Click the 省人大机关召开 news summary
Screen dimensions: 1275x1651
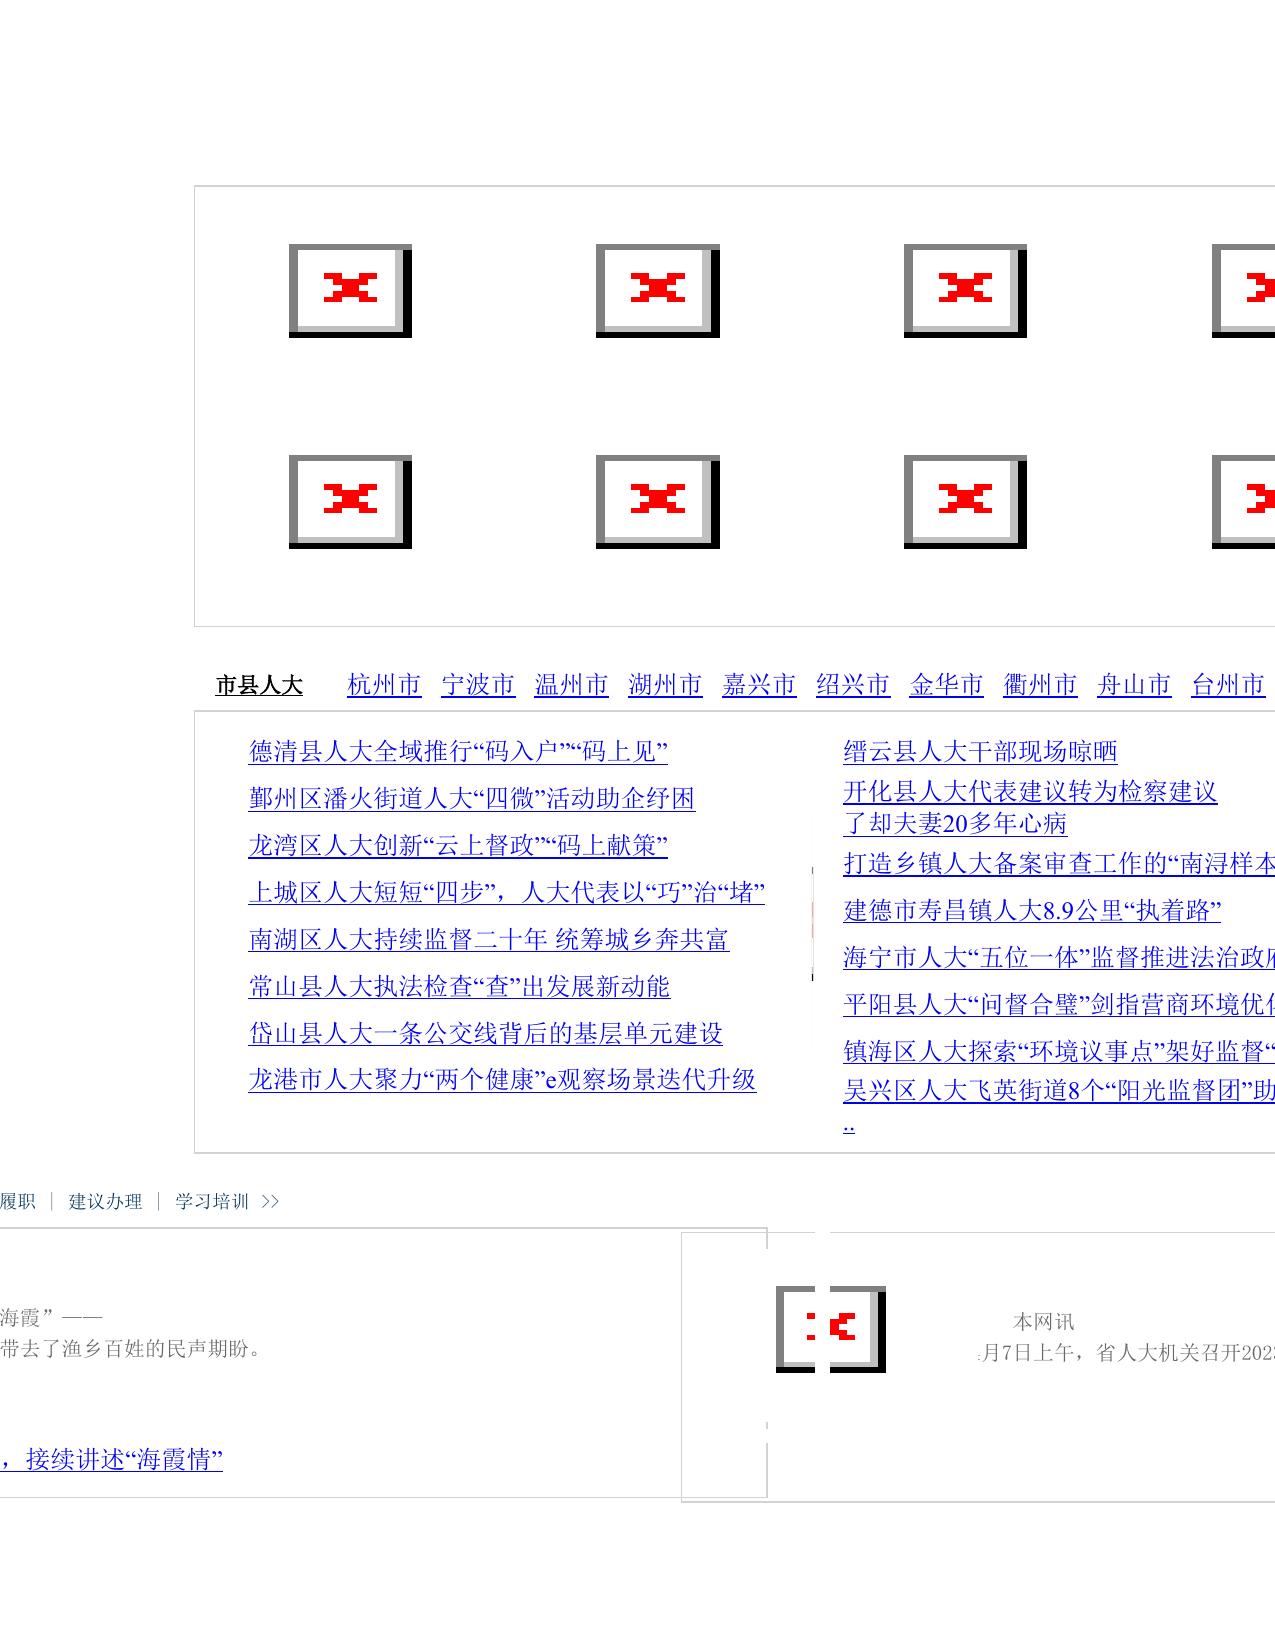(x=1127, y=1353)
